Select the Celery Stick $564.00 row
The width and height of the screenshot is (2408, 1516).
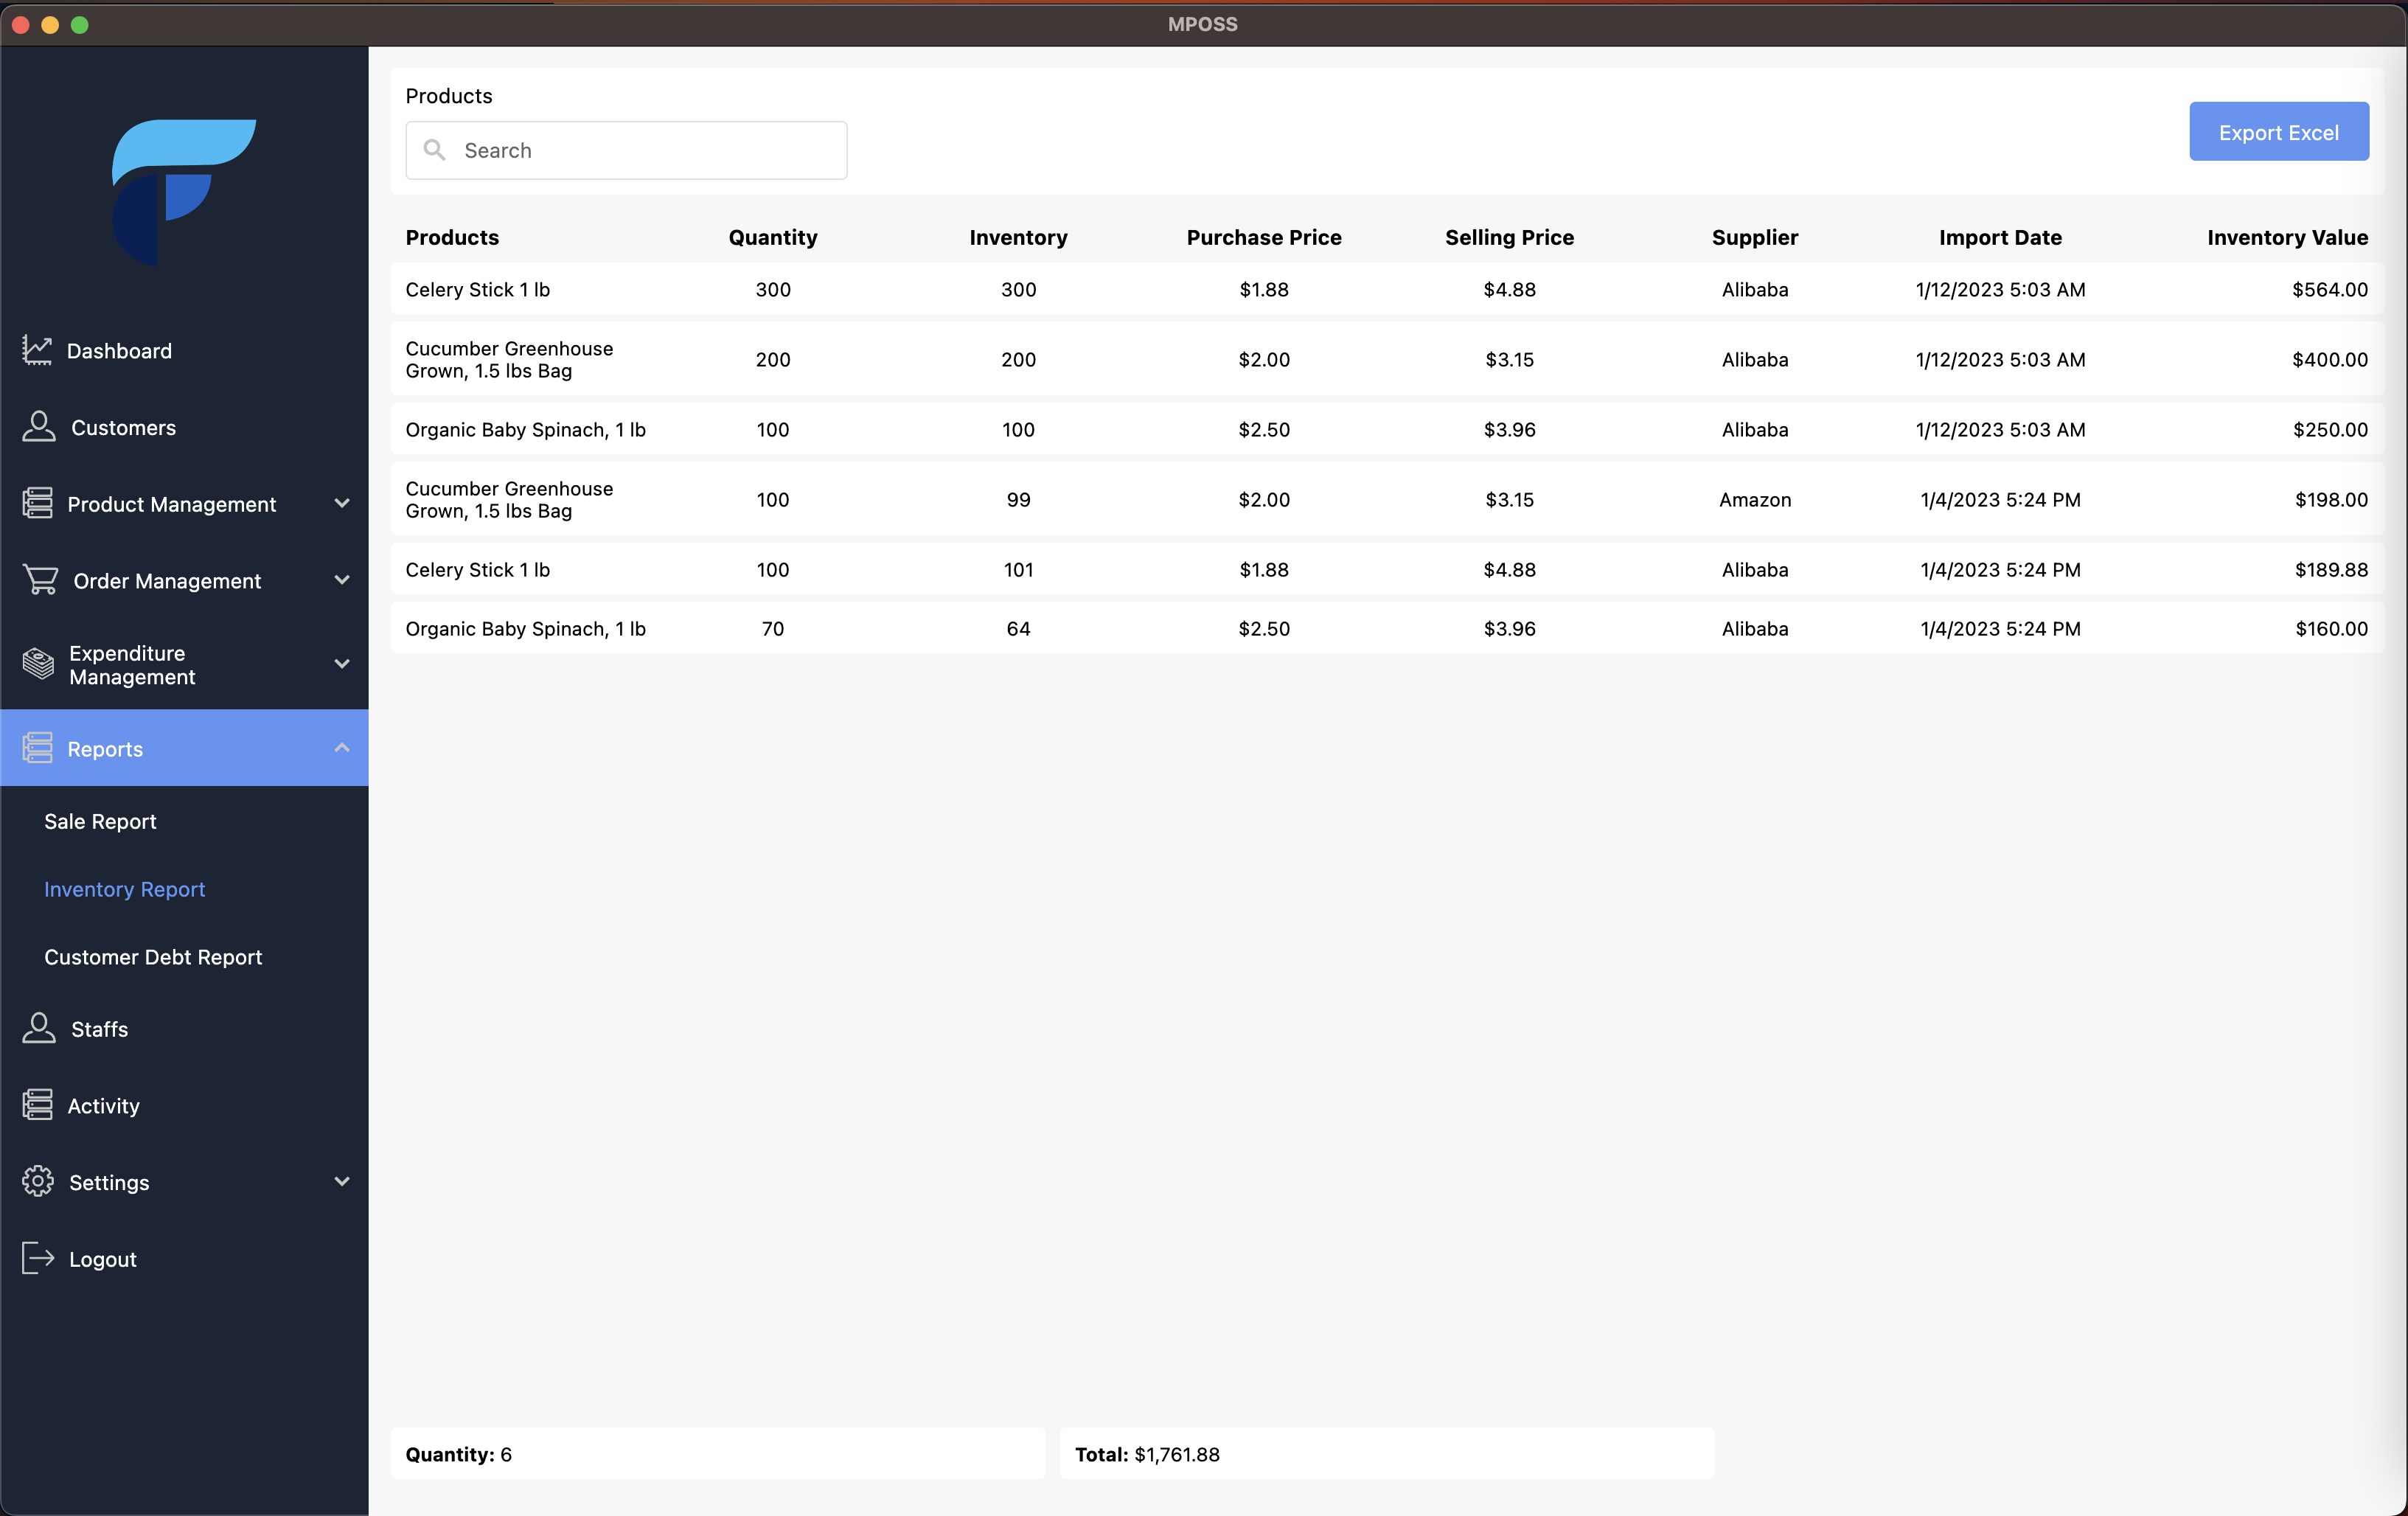1386,289
